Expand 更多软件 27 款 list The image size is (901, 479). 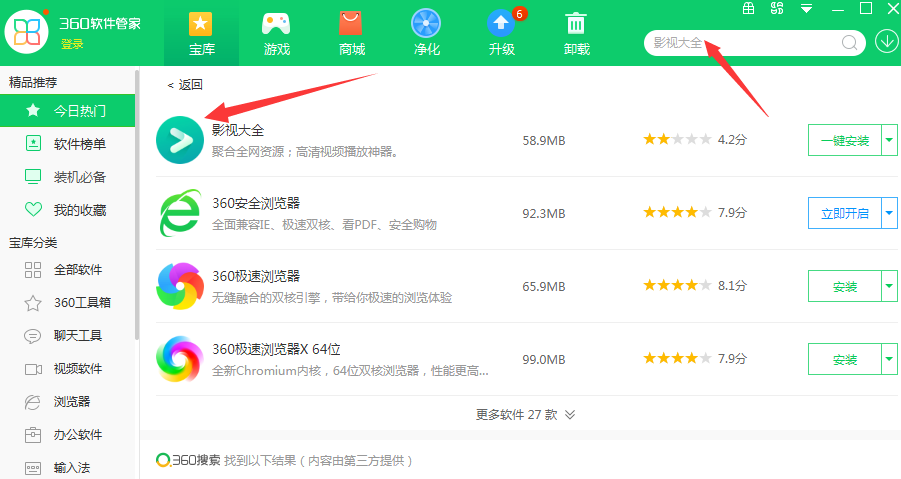(x=525, y=415)
